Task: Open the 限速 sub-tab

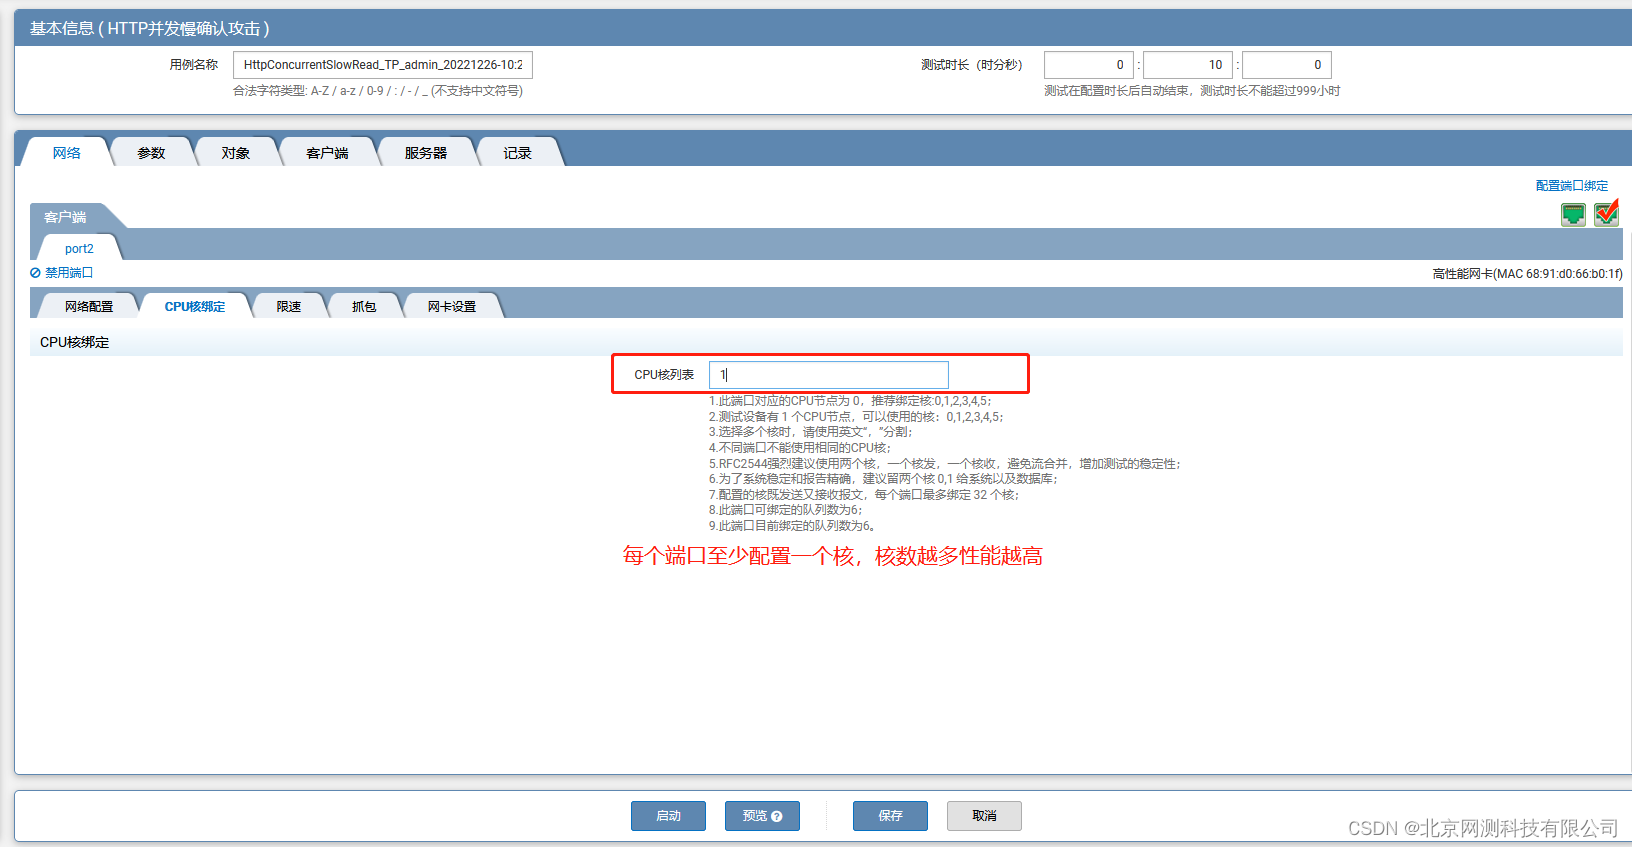Action: 289,306
